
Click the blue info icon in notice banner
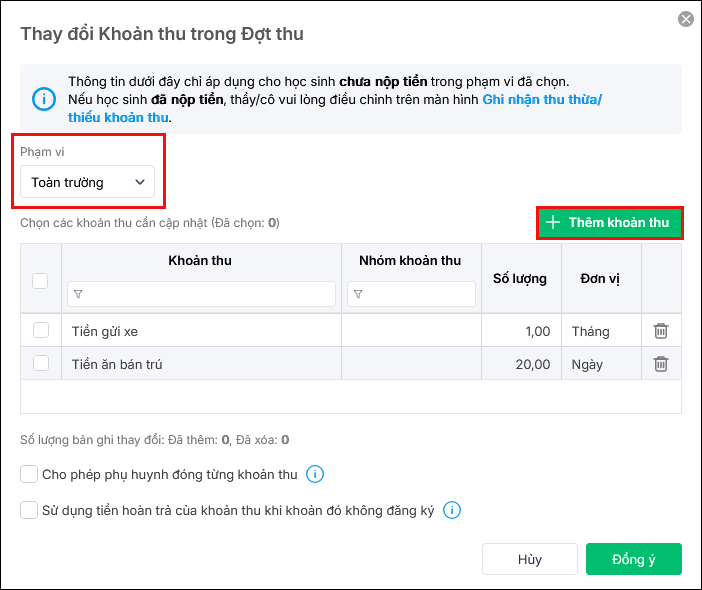click(44, 99)
